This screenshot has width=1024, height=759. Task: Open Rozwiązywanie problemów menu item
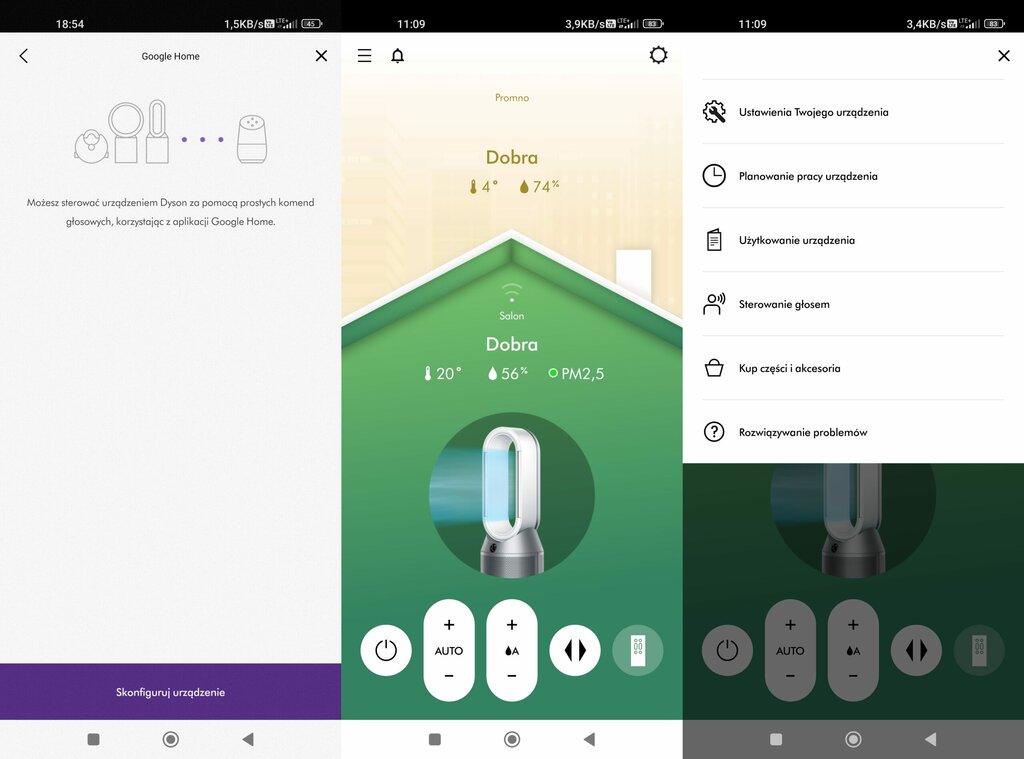pyautogui.click(x=853, y=432)
